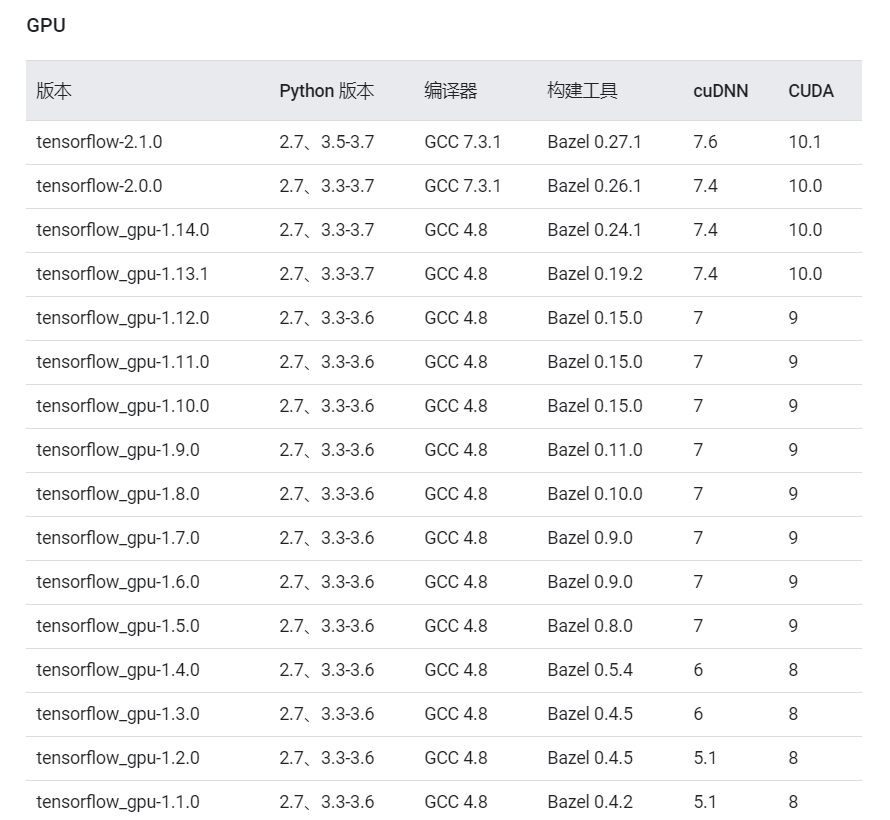890x820 pixels.
Task: Click the Bazel 0.24.1 cell
Action: [x=594, y=230]
